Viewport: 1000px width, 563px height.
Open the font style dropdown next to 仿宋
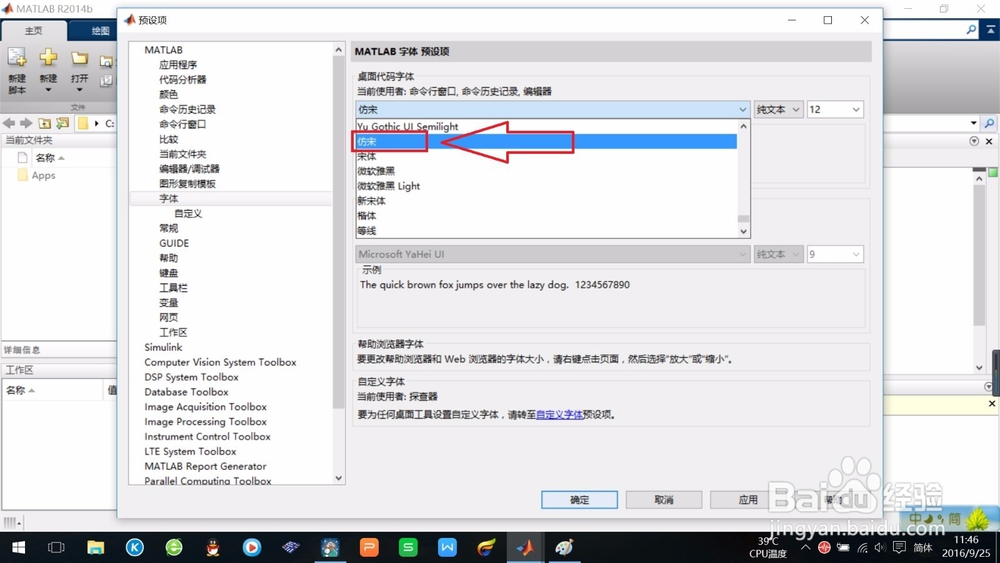coord(777,110)
